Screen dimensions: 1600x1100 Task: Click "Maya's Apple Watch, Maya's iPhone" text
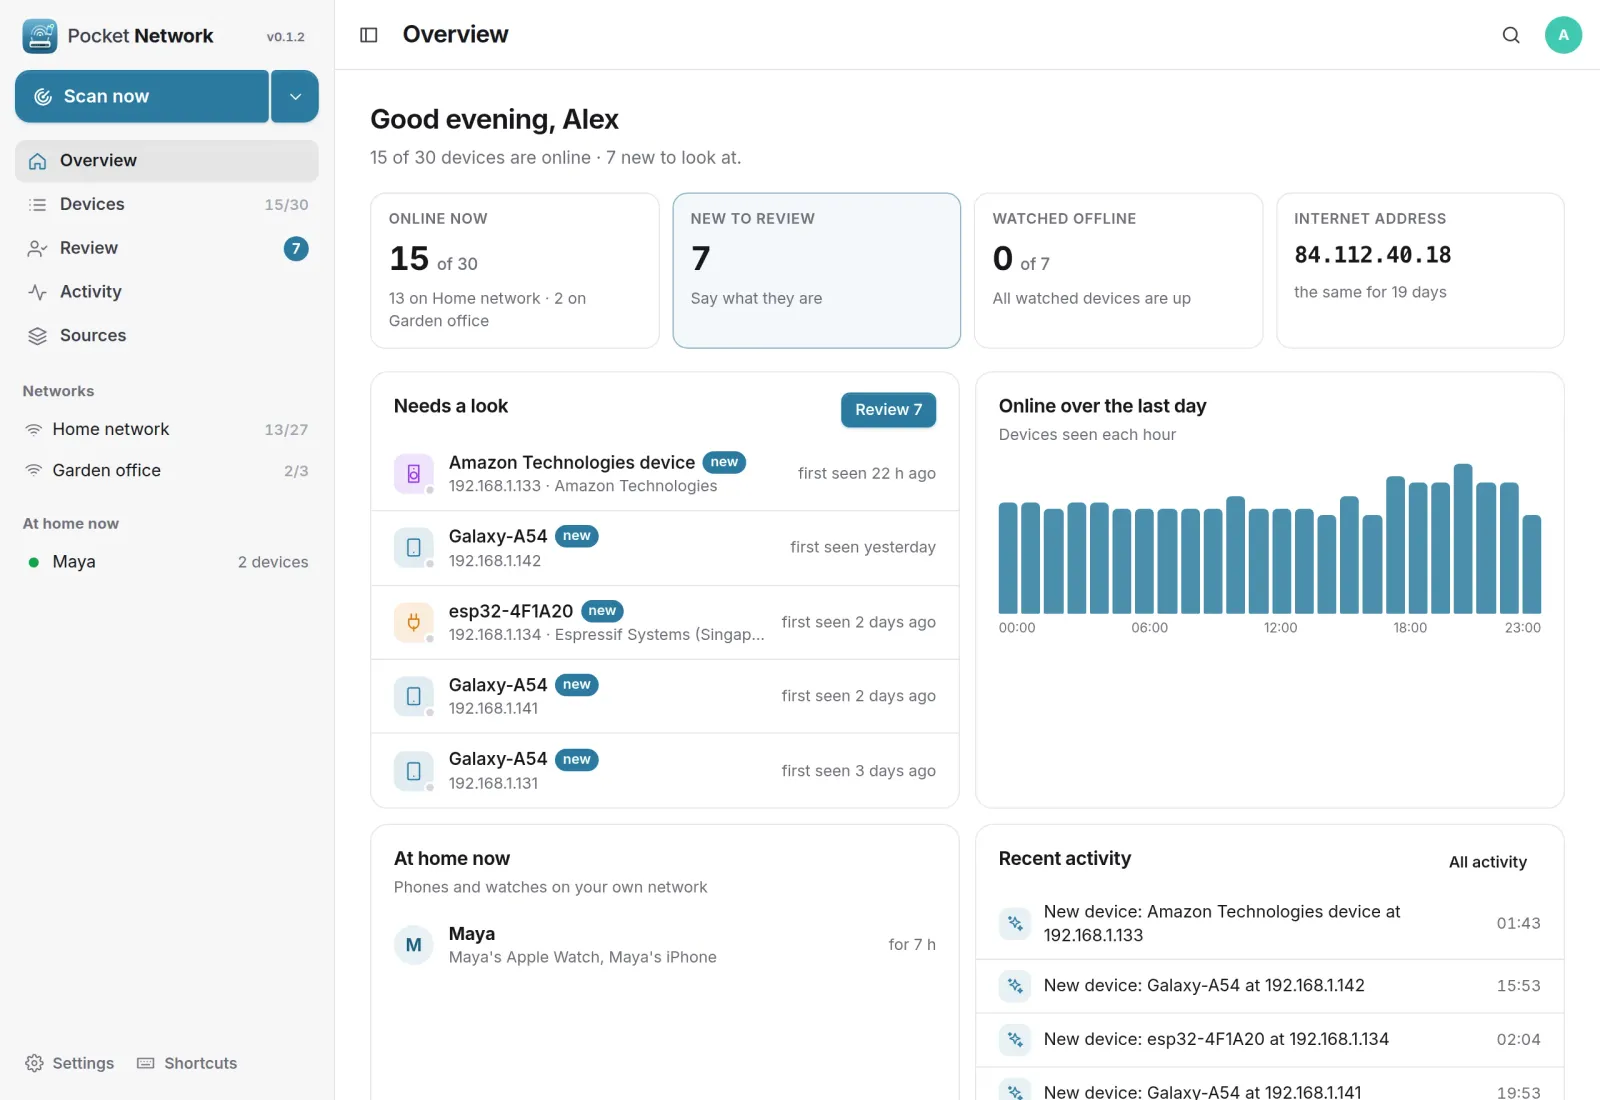583,957
